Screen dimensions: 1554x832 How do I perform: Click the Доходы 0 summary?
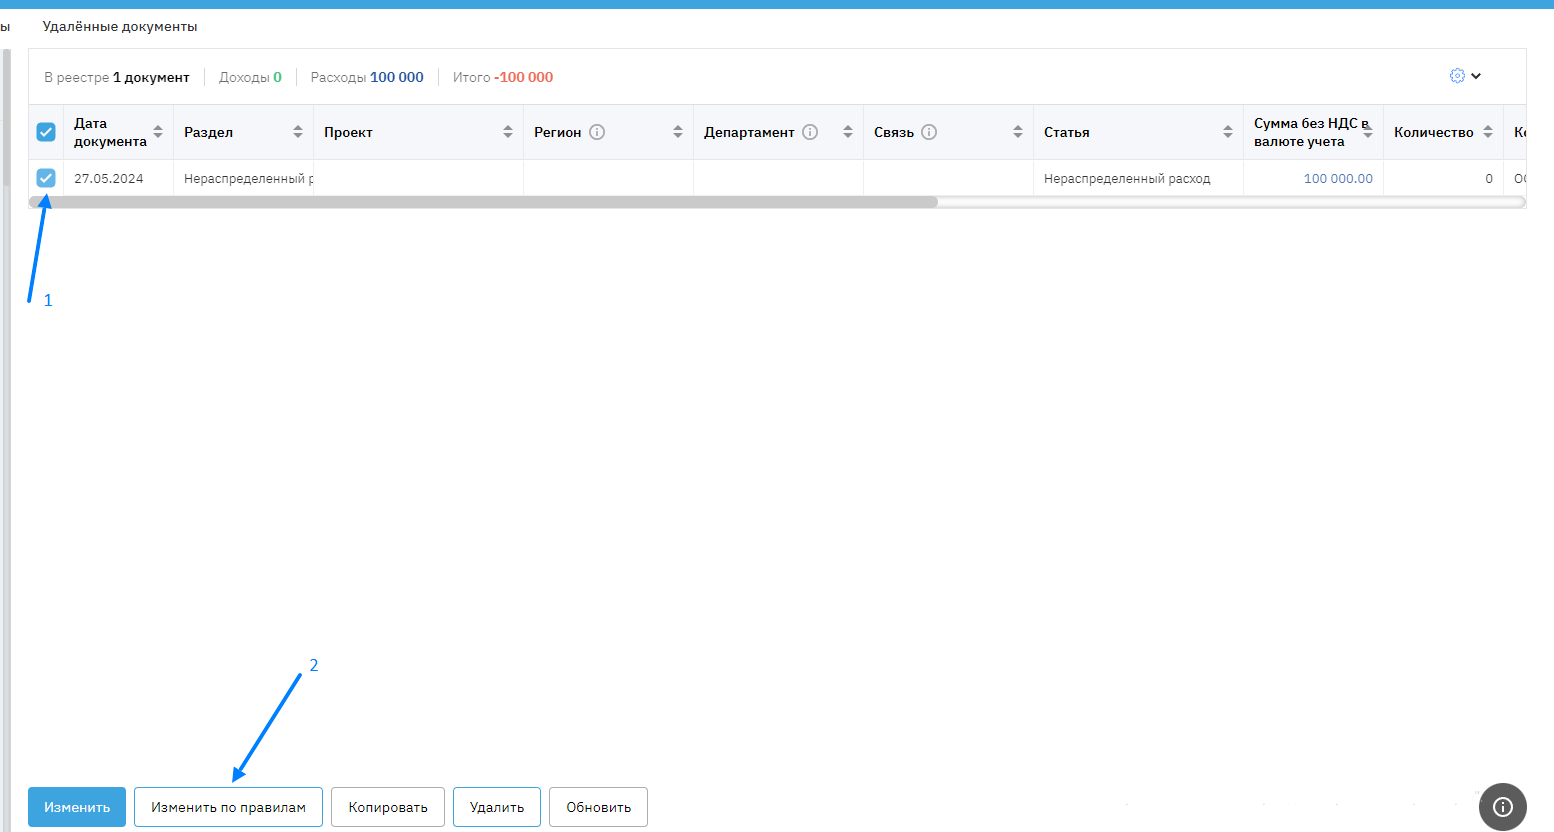250,77
